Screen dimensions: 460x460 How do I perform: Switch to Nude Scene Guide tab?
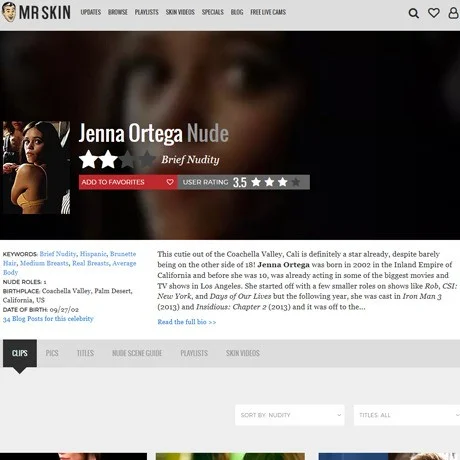(x=137, y=353)
